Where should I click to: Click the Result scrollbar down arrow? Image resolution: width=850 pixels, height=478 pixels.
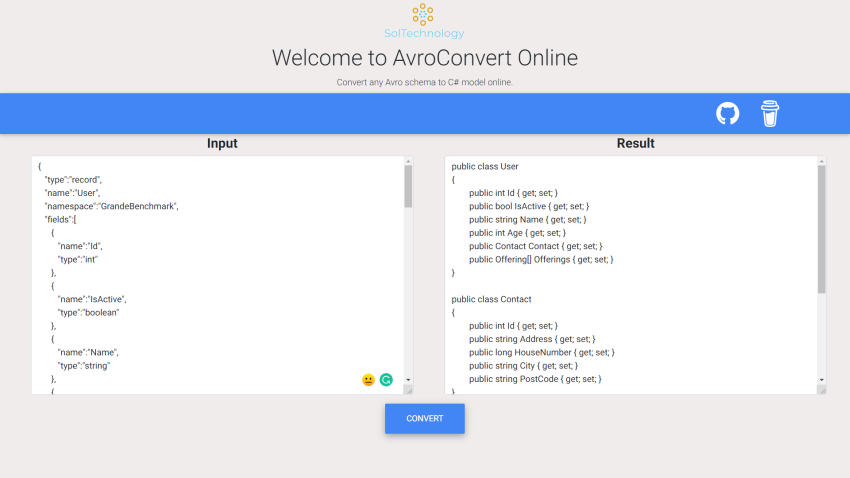pos(821,380)
